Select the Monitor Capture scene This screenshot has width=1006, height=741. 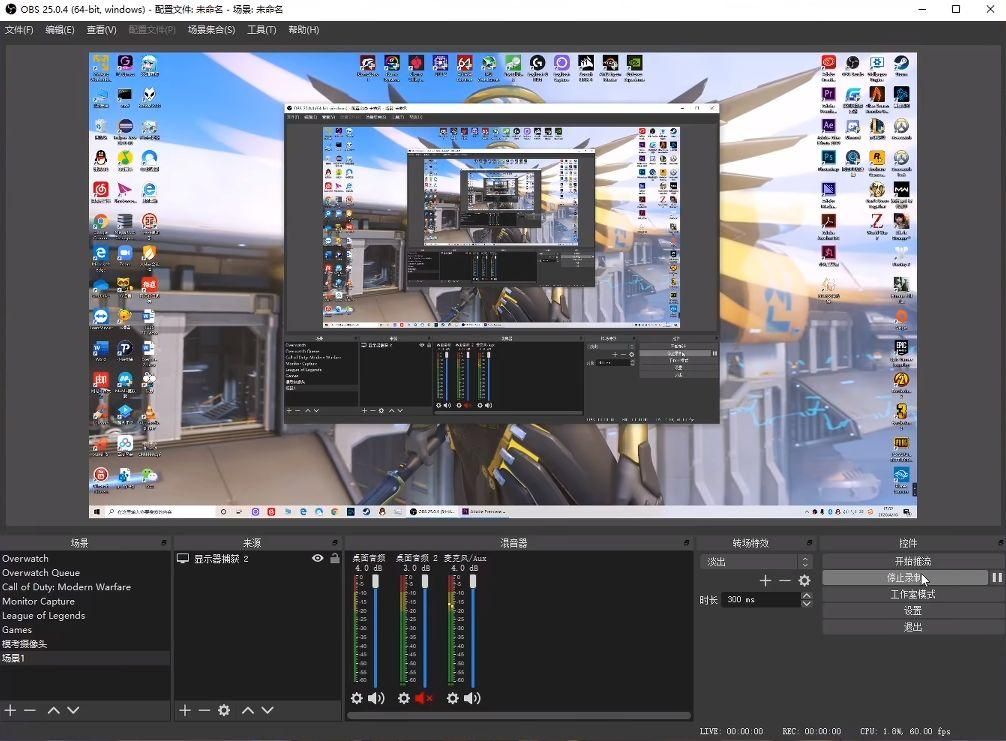[85, 601]
